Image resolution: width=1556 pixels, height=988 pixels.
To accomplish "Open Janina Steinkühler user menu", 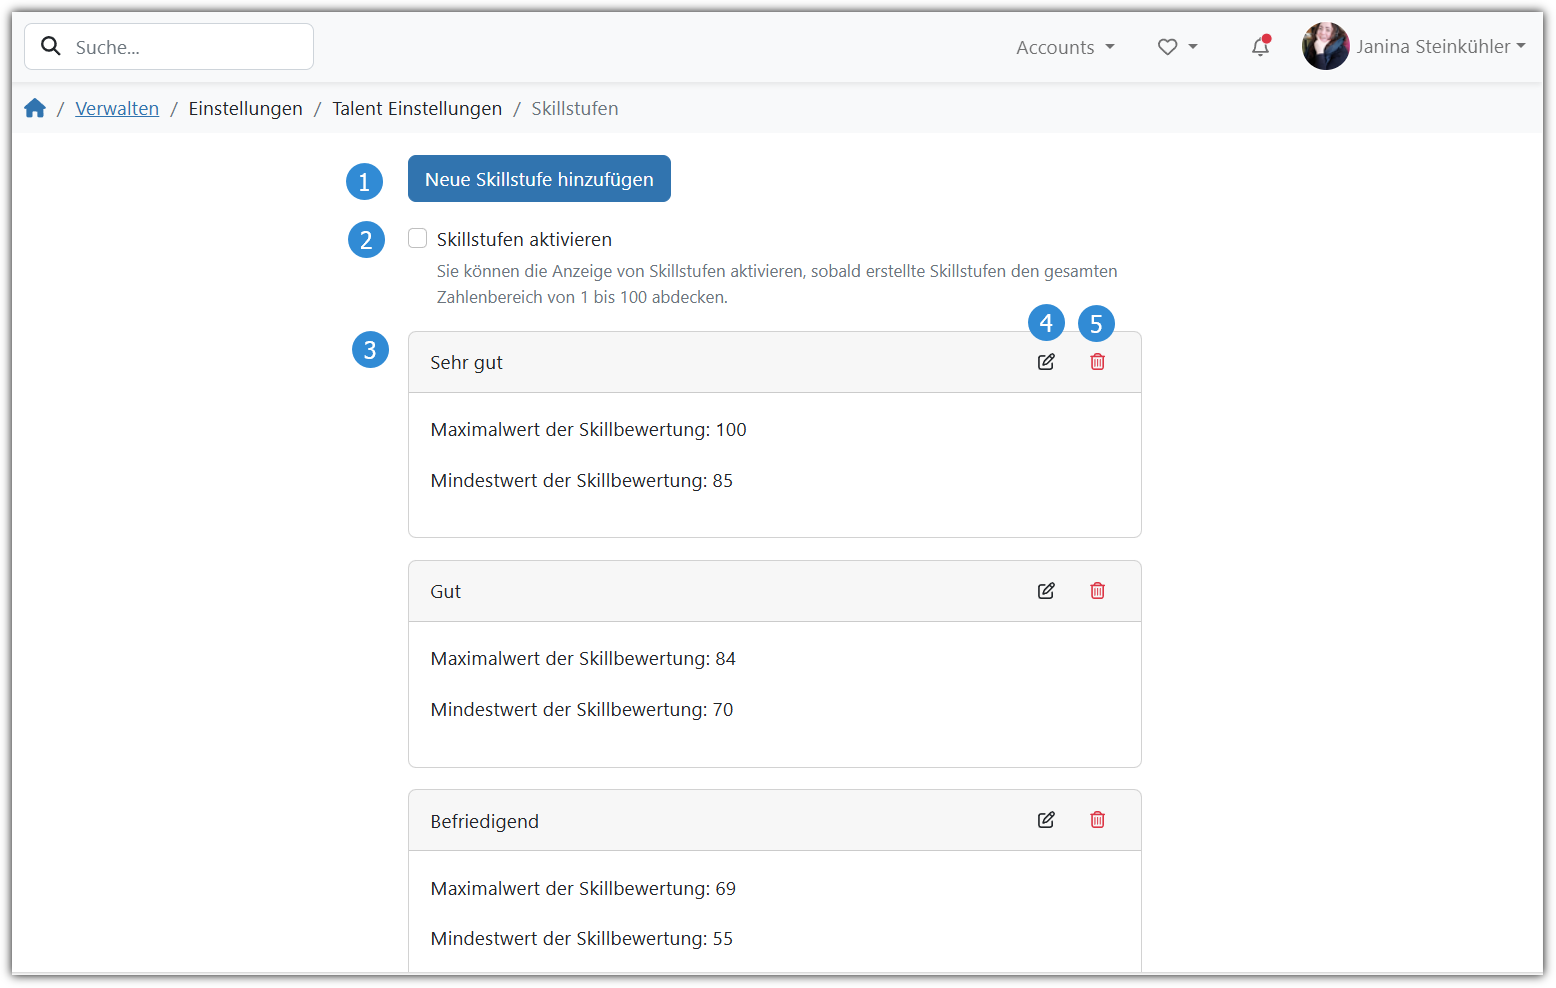I will point(1440,47).
